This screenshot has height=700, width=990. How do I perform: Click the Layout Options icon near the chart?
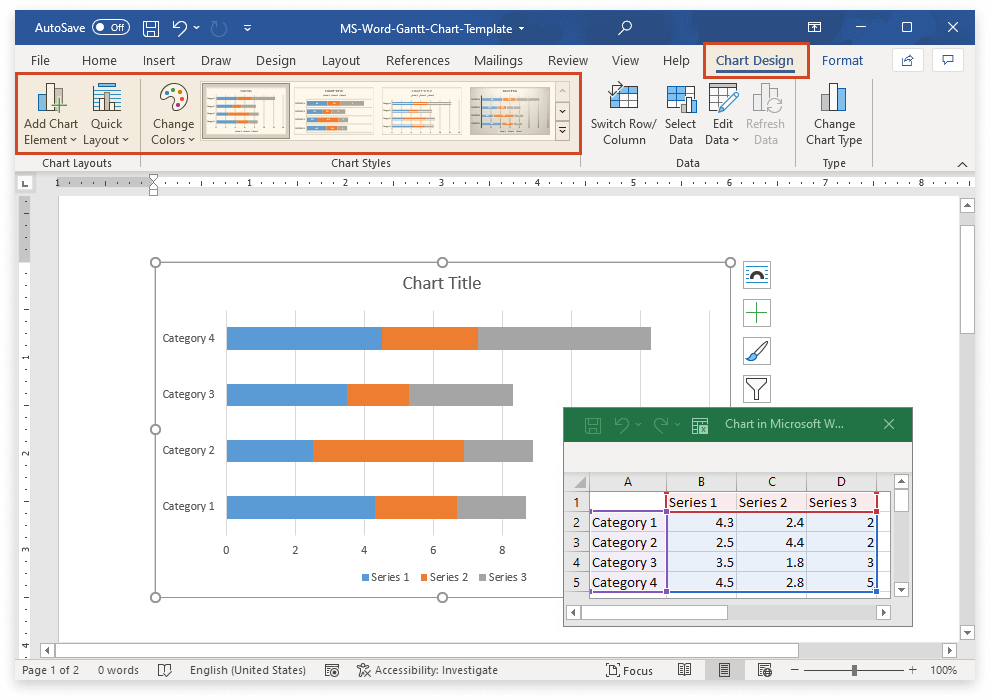coord(757,275)
